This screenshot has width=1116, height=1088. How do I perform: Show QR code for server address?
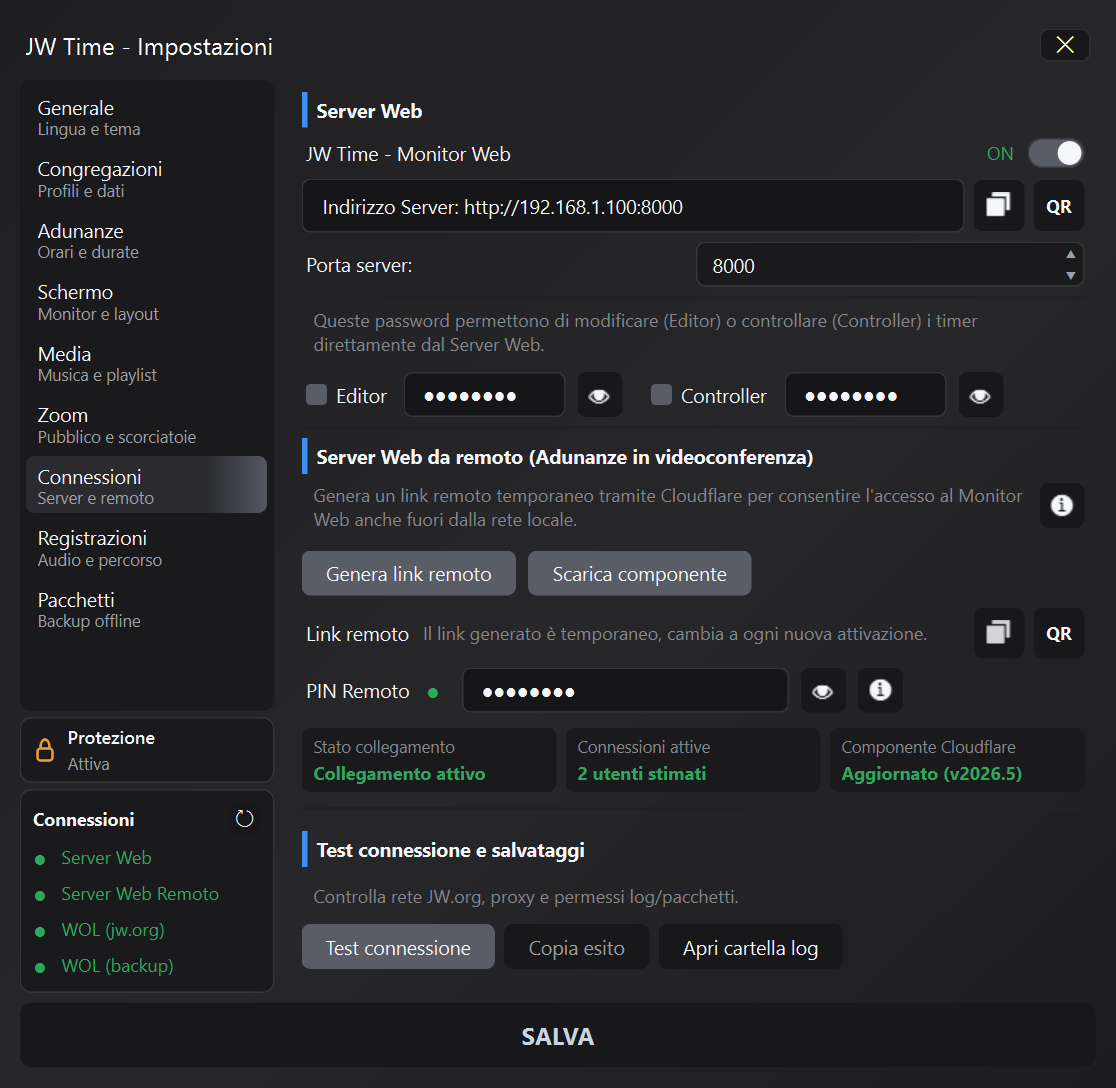click(x=1058, y=206)
